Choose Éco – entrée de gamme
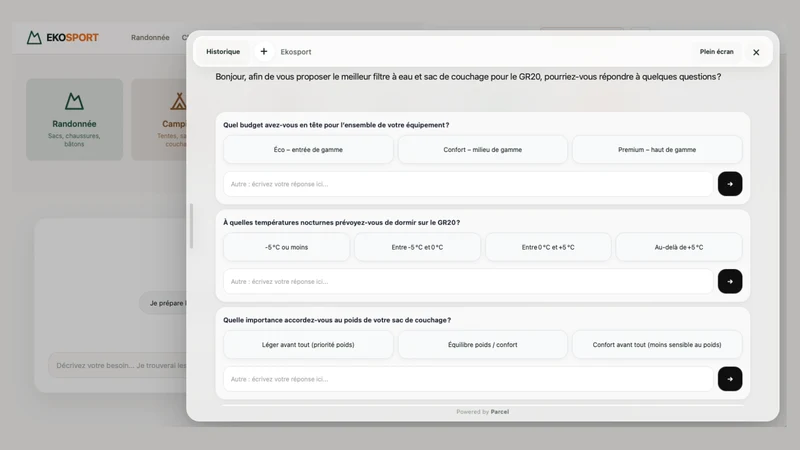Viewport: 800px width, 450px height. click(308, 149)
